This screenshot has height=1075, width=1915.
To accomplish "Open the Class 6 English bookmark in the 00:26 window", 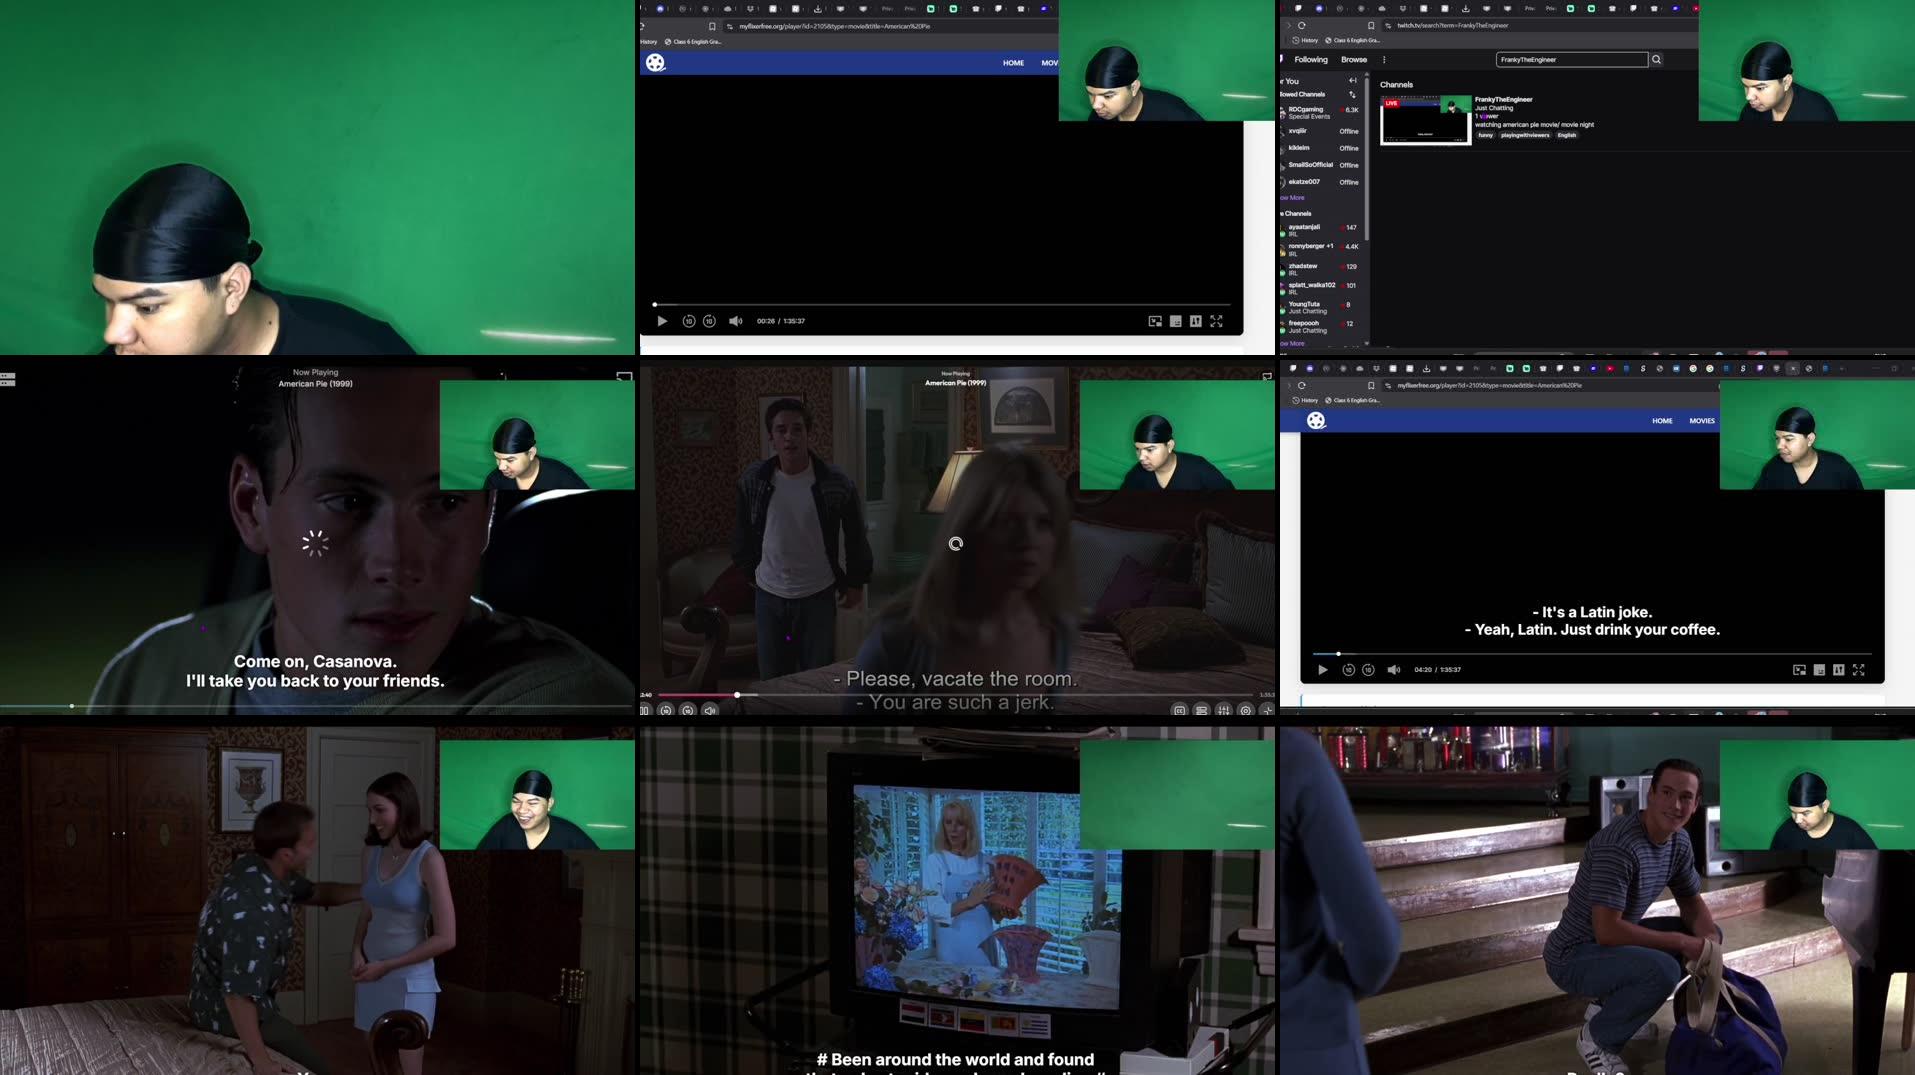I will 694,42.
